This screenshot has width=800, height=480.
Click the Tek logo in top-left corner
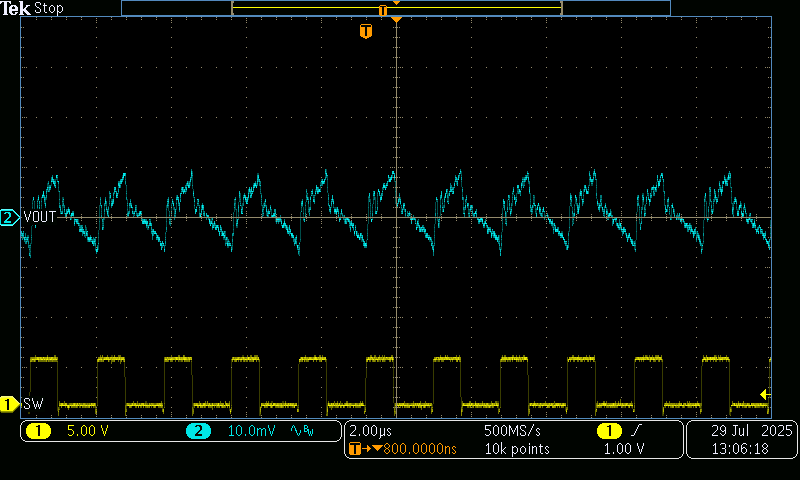(16, 8)
